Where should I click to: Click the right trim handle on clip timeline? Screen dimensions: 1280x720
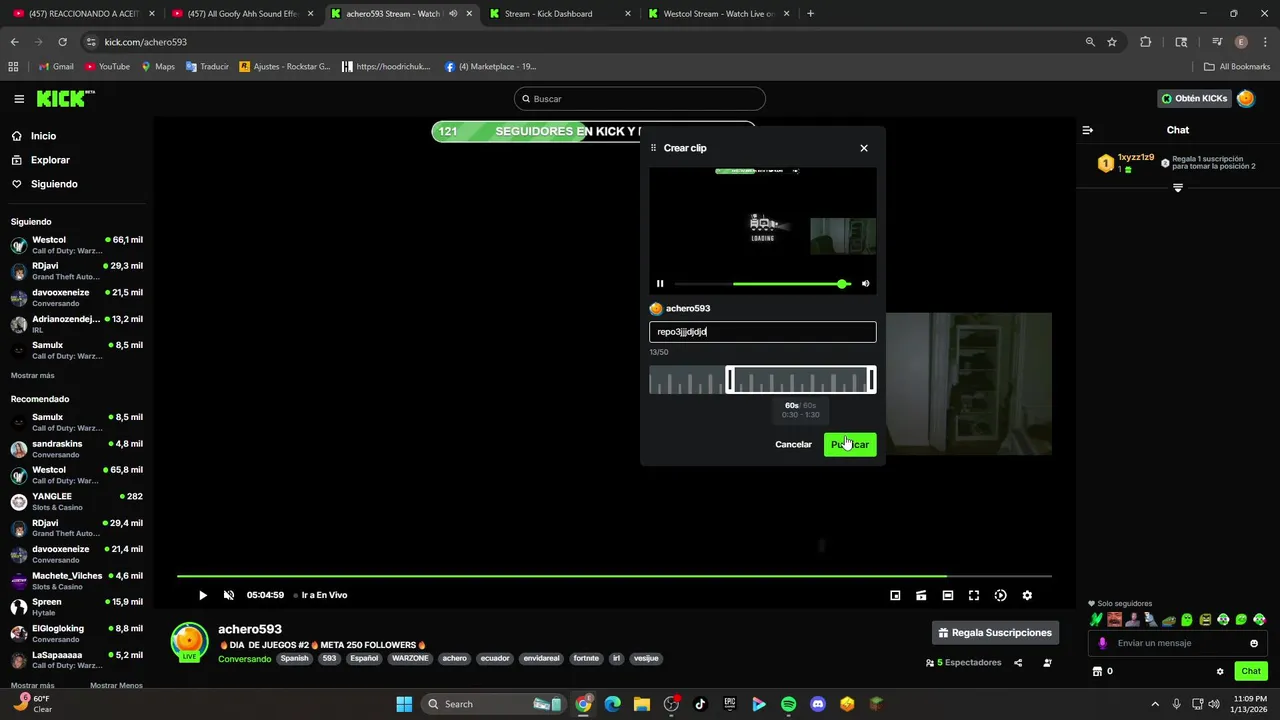[x=871, y=380]
